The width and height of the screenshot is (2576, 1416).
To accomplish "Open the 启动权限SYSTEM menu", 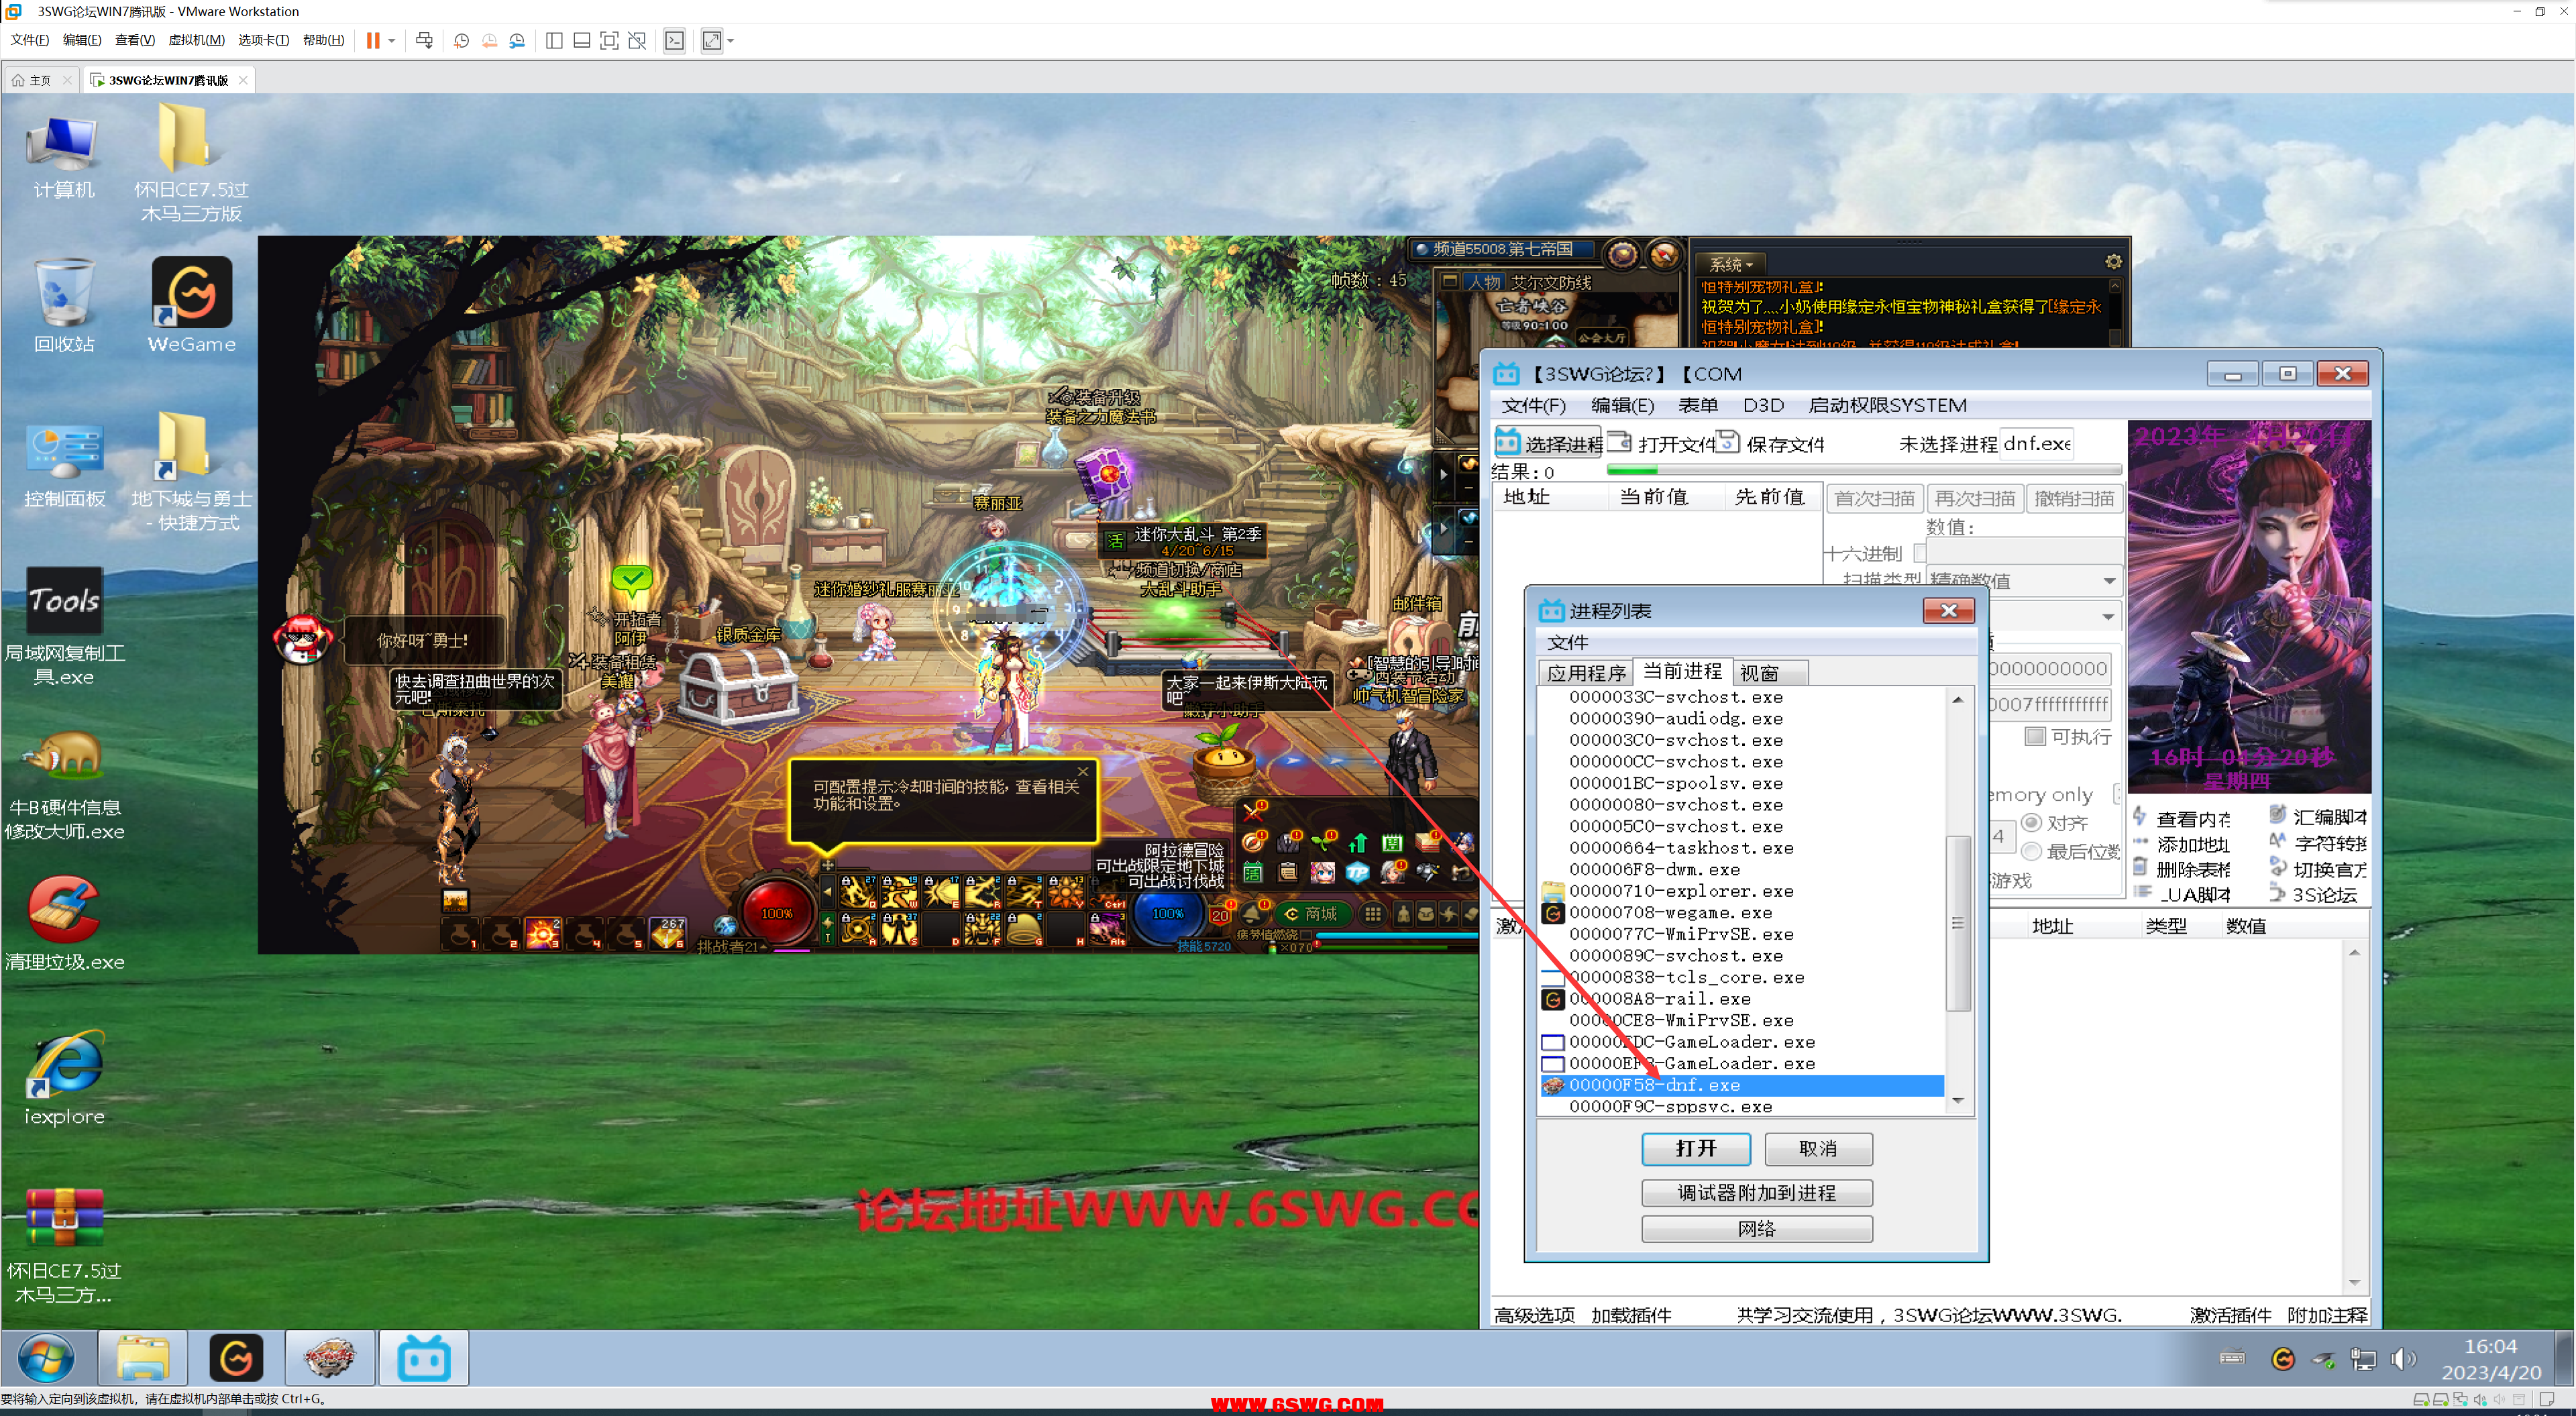I will pos(1887,405).
